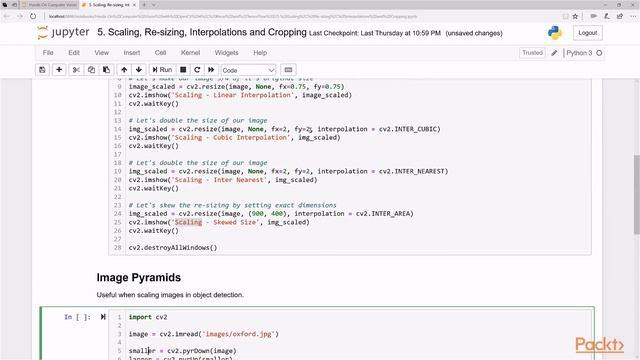The height and width of the screenshot is (360, 640).
Task: Click the line with cv2.INTER_AREA
Action: click(271, 213)
